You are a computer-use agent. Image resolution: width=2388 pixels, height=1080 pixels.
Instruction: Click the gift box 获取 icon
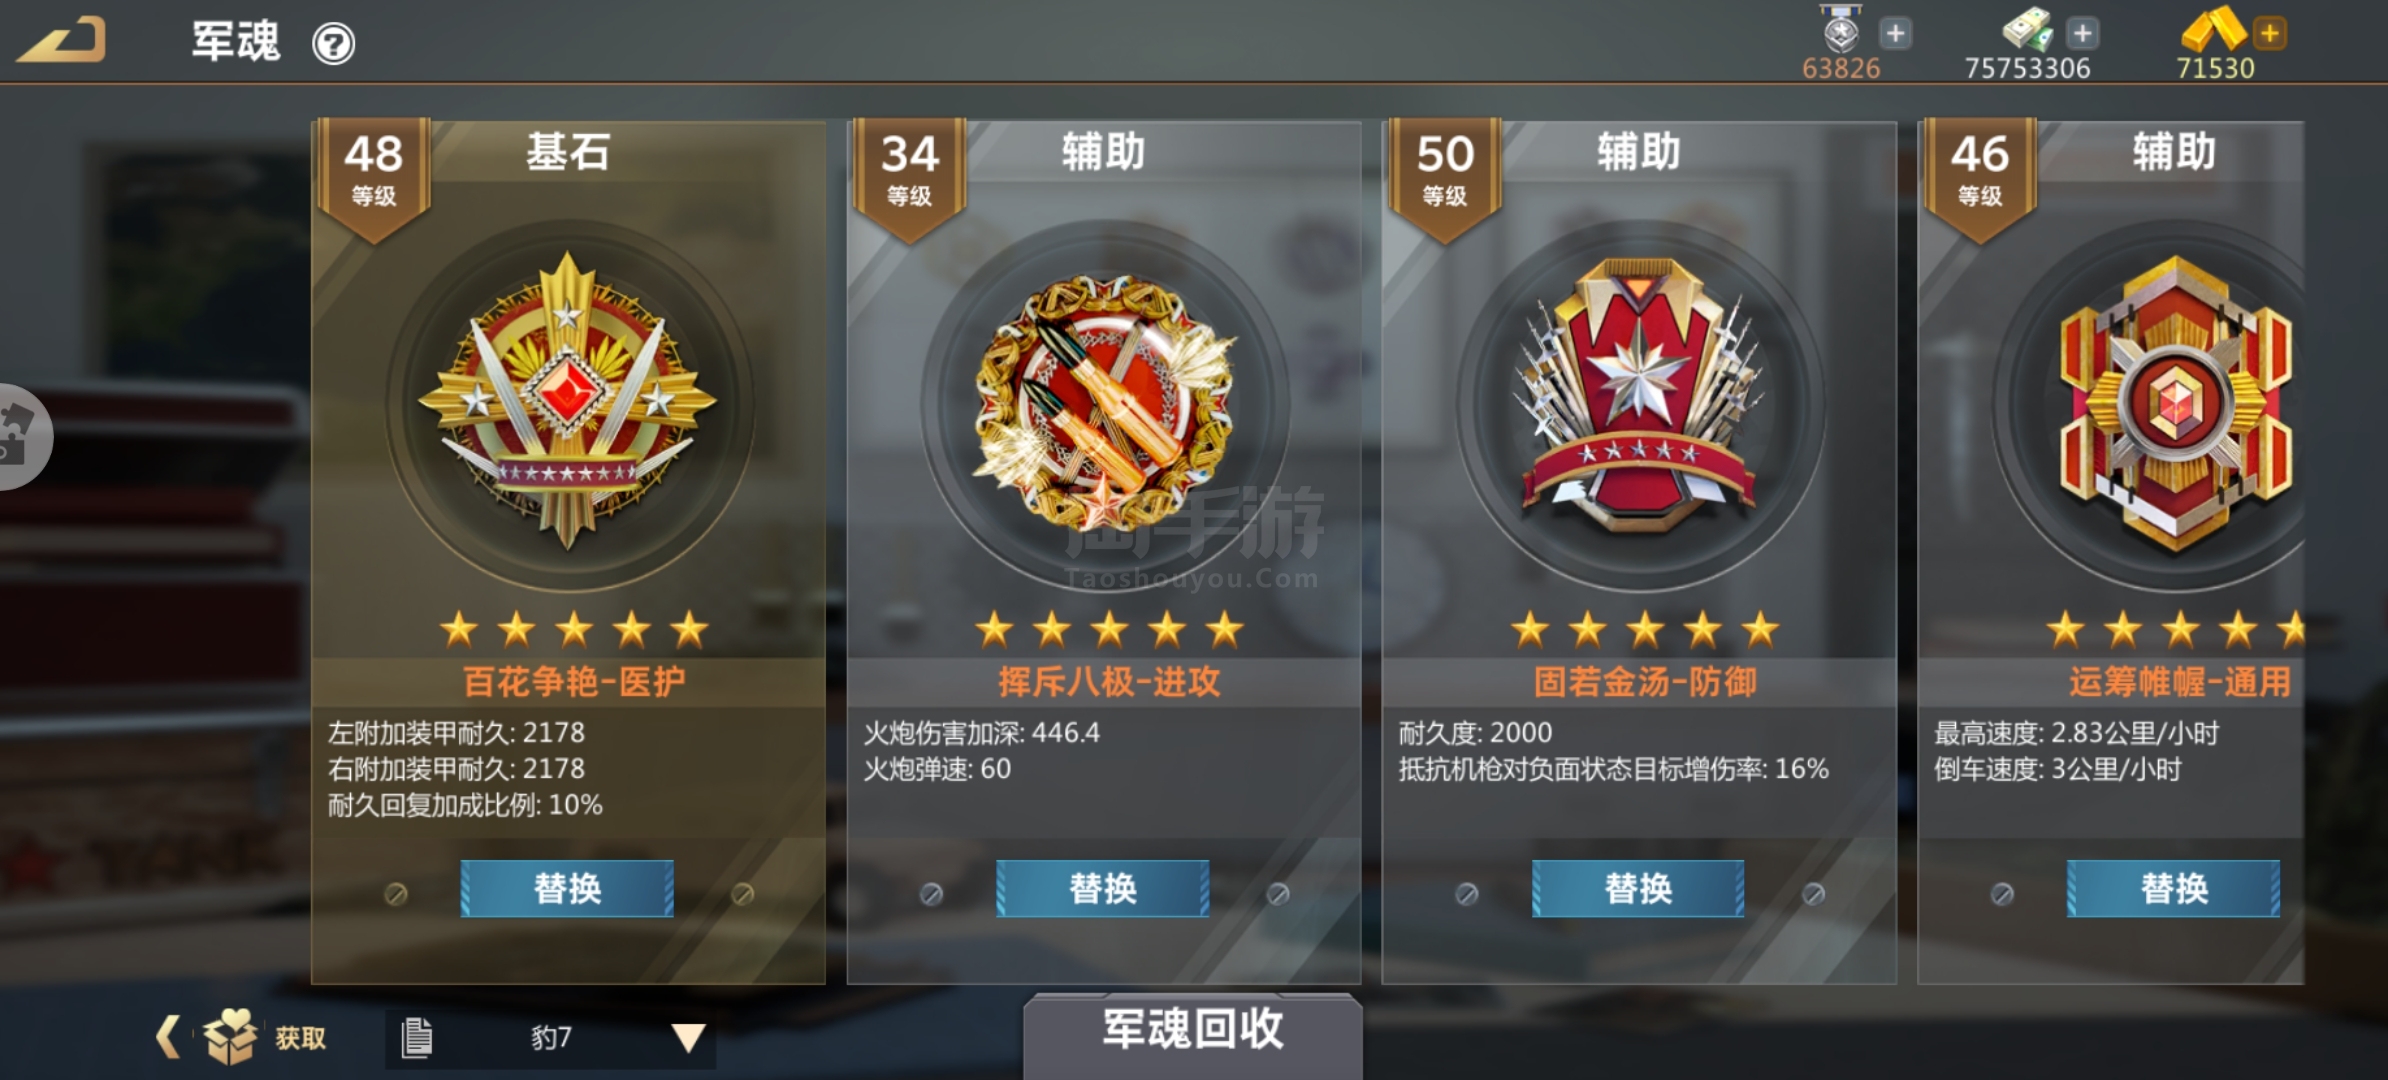coord(230,1036)
